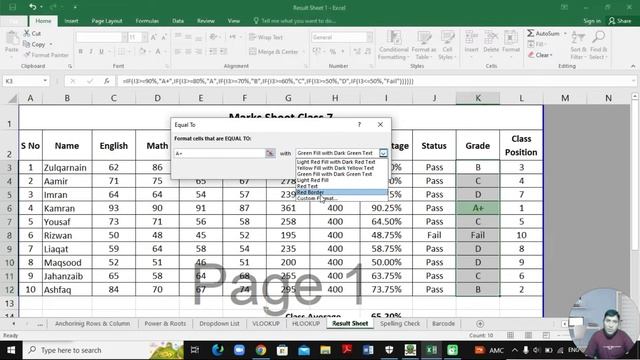The width and height of the screenshot is (640, 360).
Task: Open Find & Select menu
Action: pyautogui.click(x=598, y=45)
